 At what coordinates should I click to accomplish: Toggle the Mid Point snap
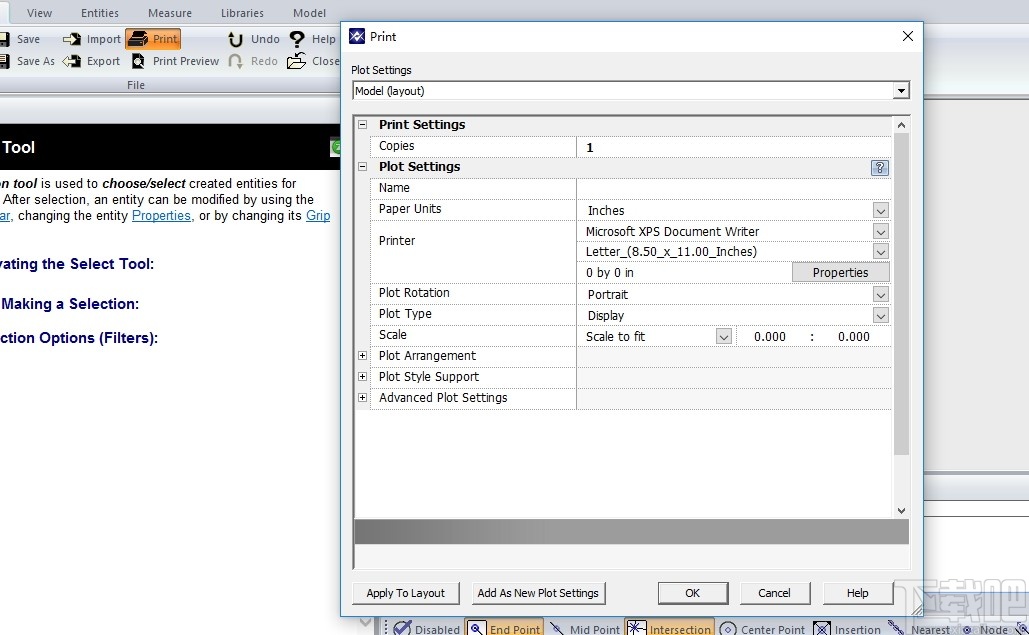click(584, 628)
